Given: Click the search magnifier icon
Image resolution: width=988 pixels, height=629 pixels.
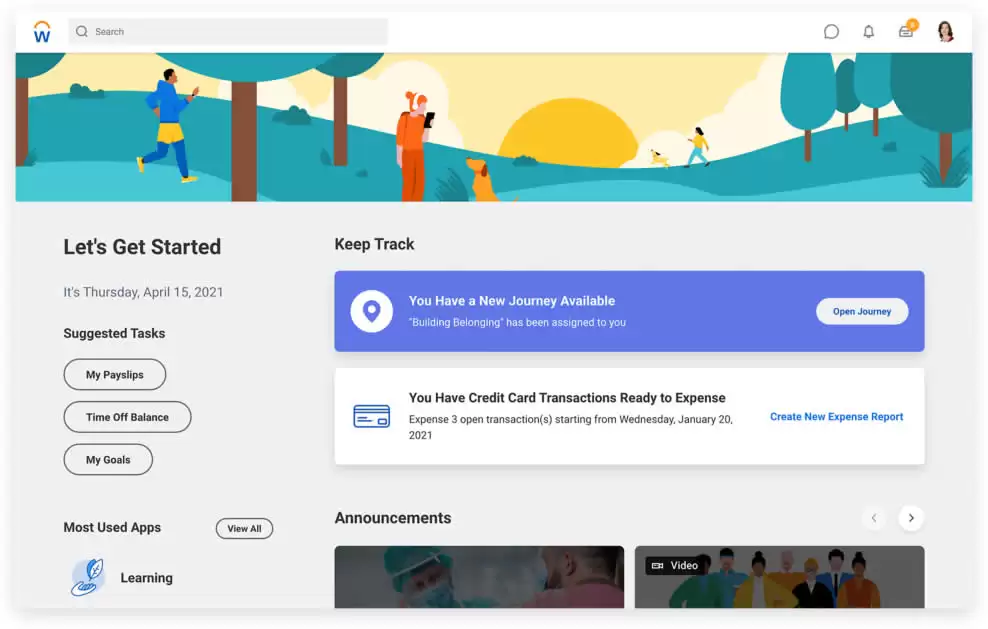Looking at the screenshot, I should point(82,32).
